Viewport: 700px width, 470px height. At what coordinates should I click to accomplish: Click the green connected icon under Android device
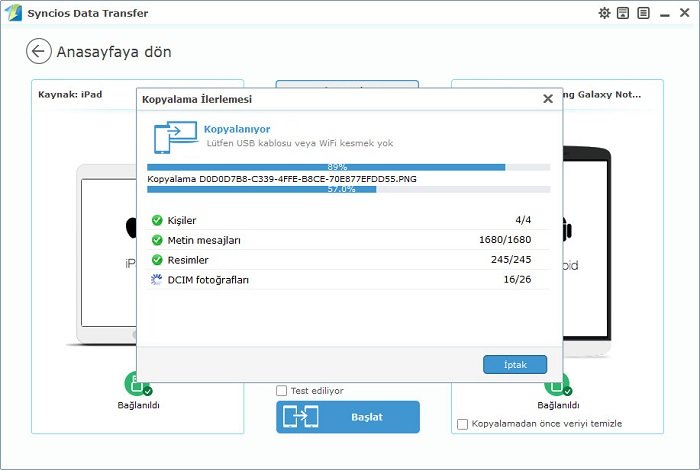[x=558, y=386]
